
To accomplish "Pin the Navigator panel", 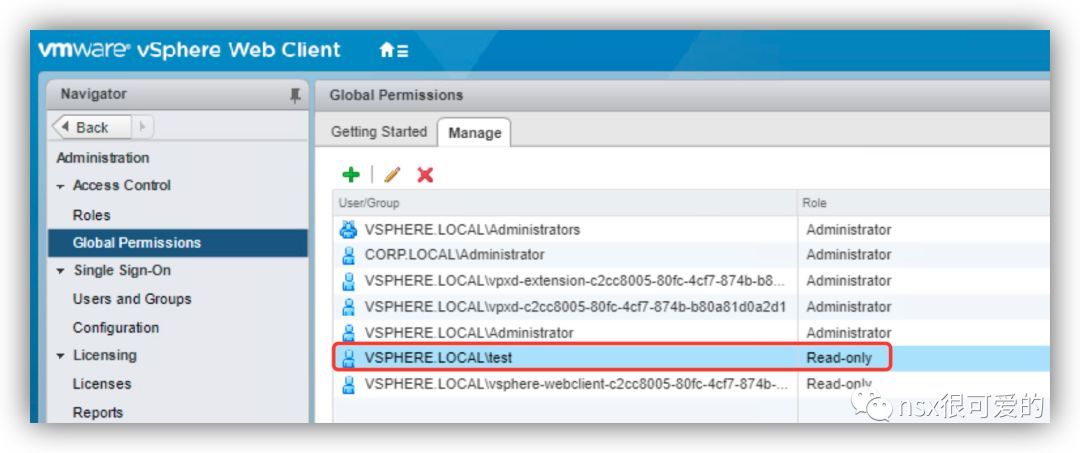I will point(295,95).
